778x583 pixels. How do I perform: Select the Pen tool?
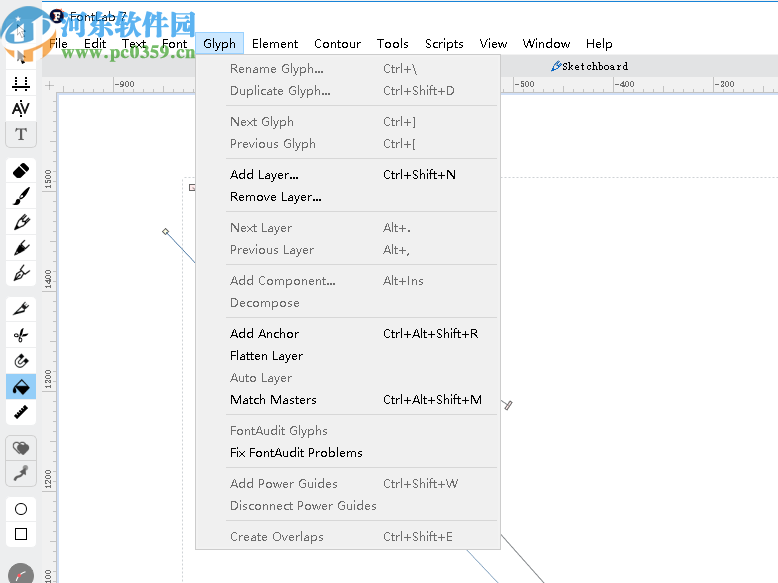[x=21, y=248]
